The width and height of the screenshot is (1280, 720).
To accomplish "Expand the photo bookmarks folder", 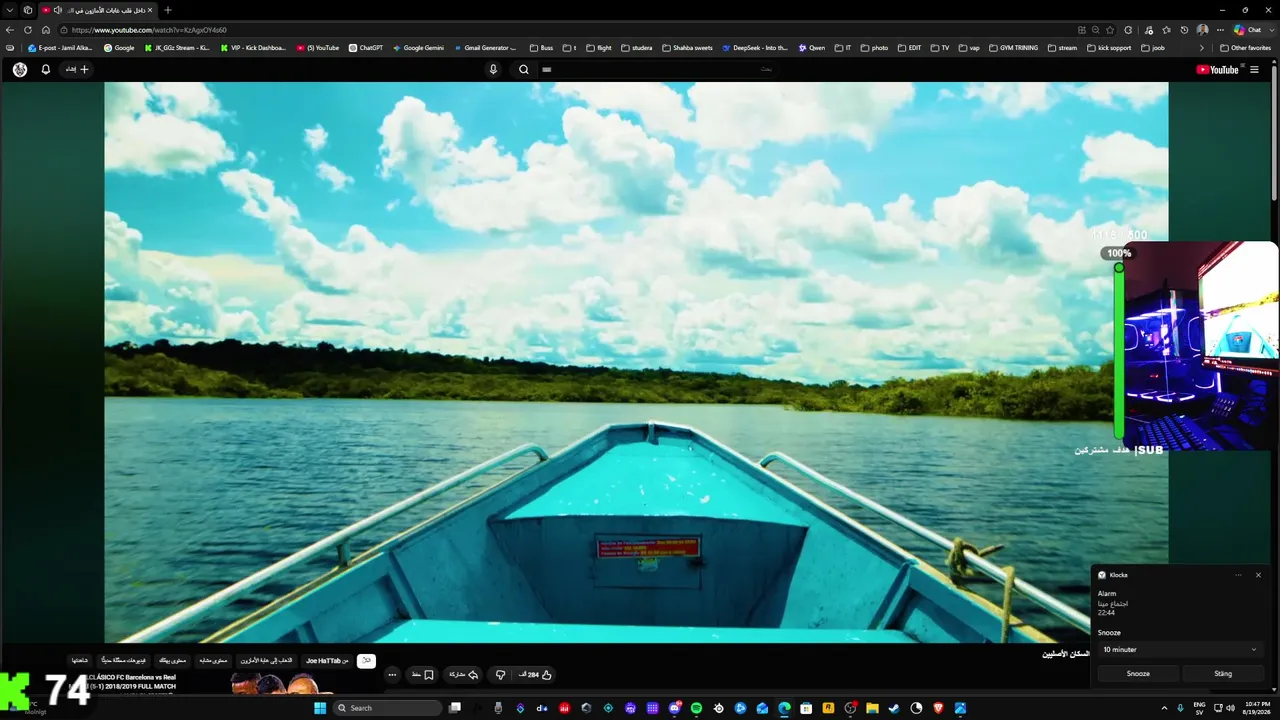I will [x=873, y=48].
